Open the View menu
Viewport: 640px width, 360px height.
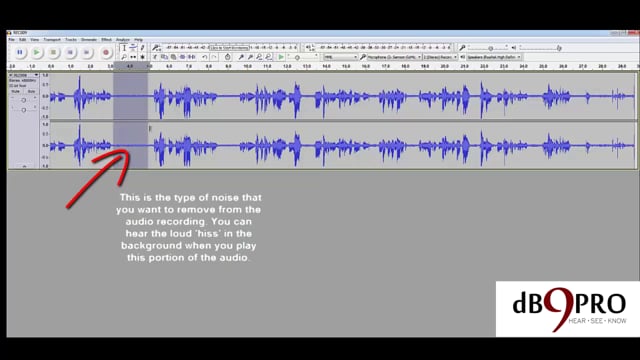(35, 40)
